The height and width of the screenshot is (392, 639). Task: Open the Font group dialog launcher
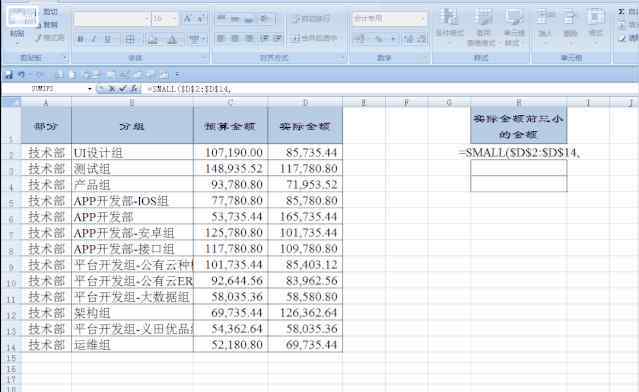pos(204,58)
